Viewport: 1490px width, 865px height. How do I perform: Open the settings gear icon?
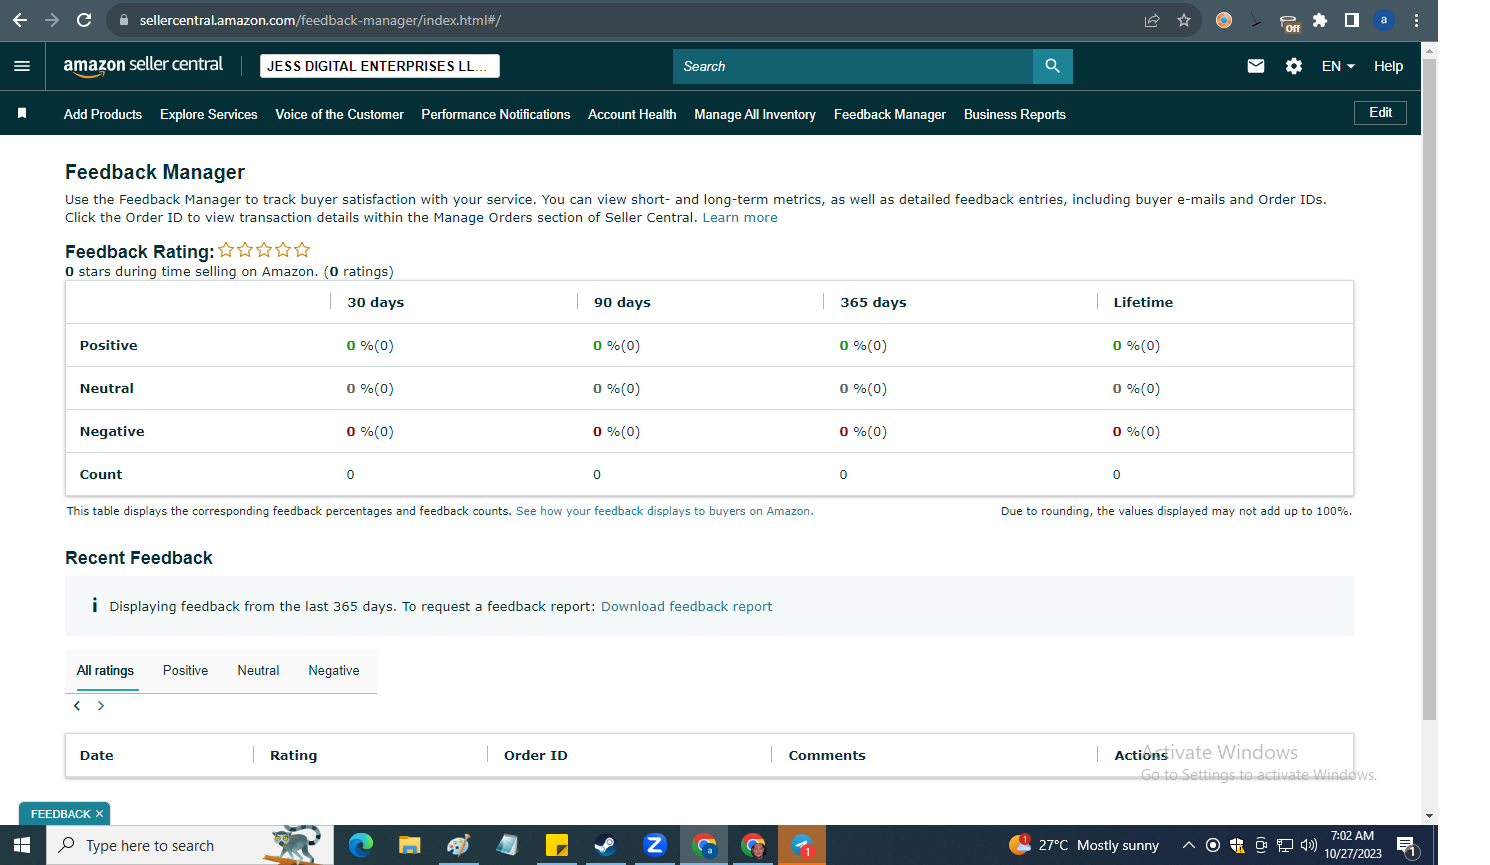pos(1294,66)
